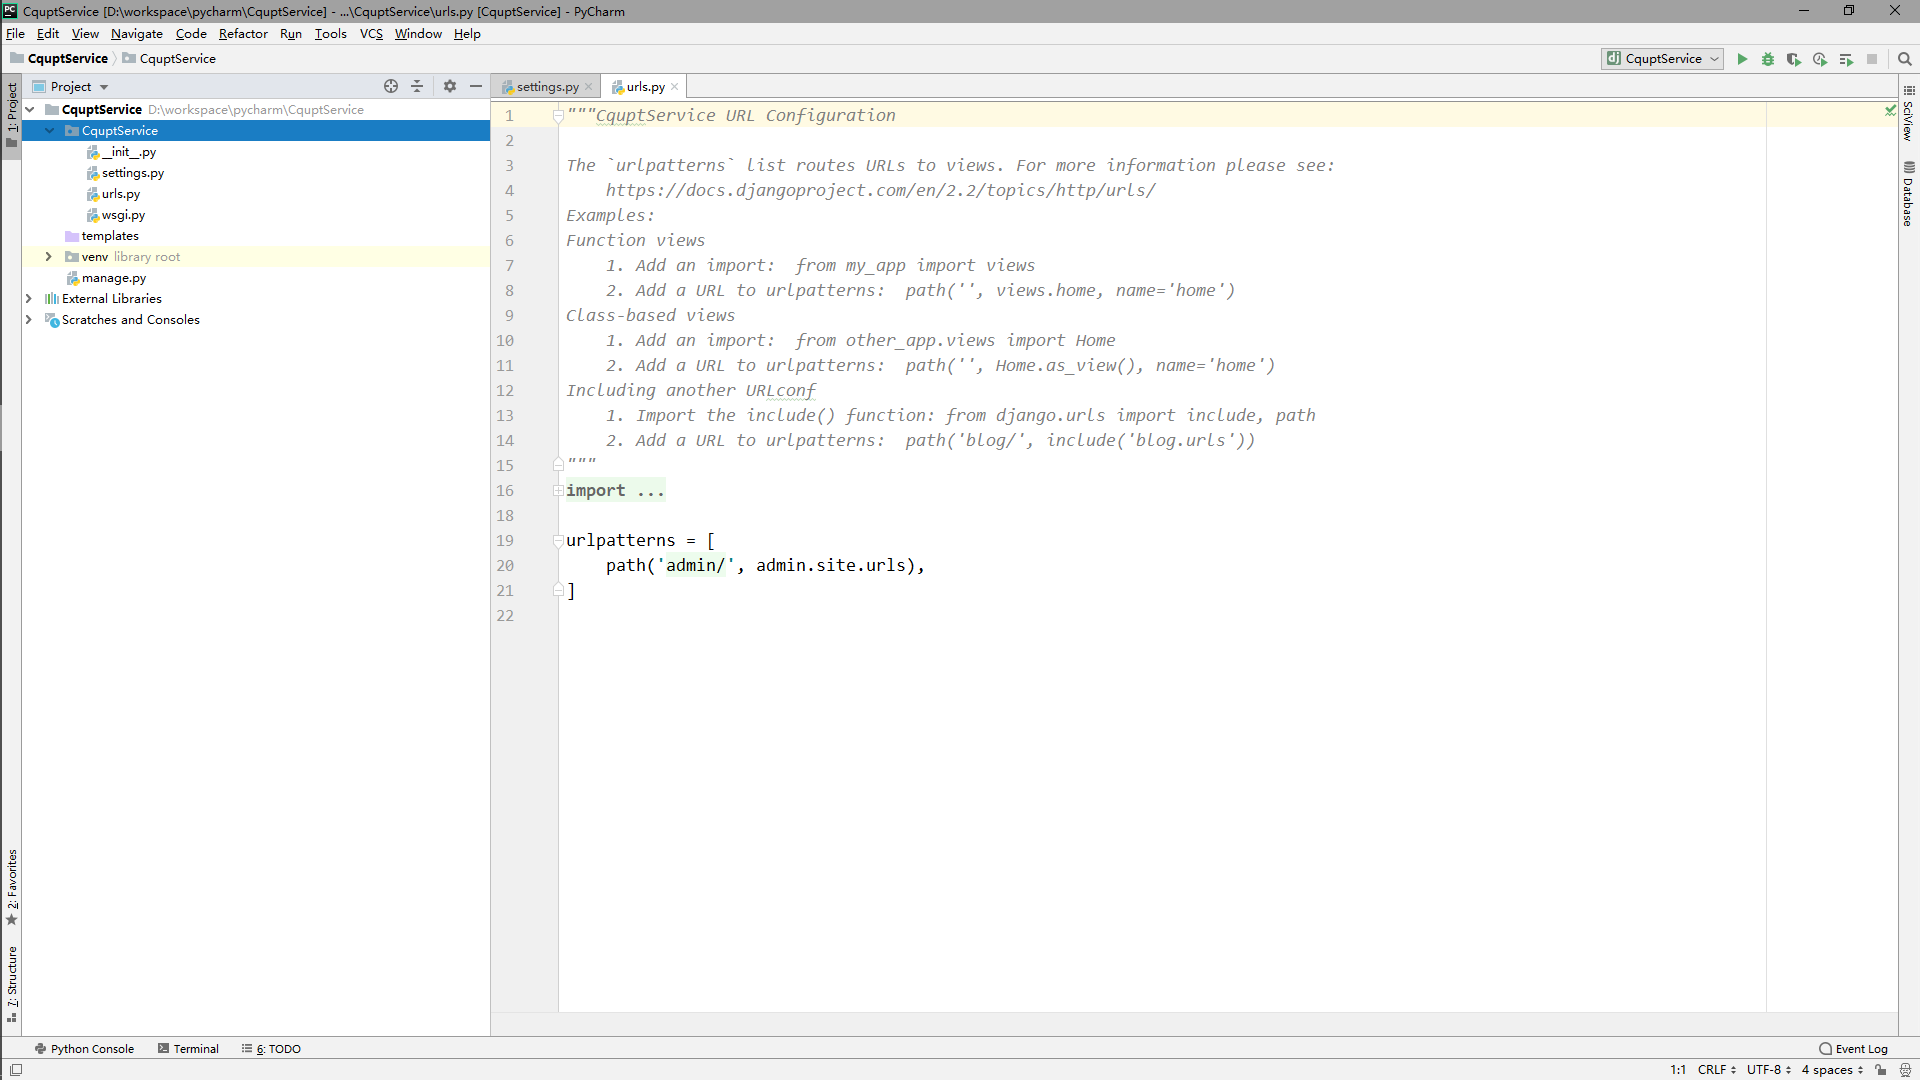Open the Project panel gear settings
Screen dimensions: 1920x1080
[450, 87]
